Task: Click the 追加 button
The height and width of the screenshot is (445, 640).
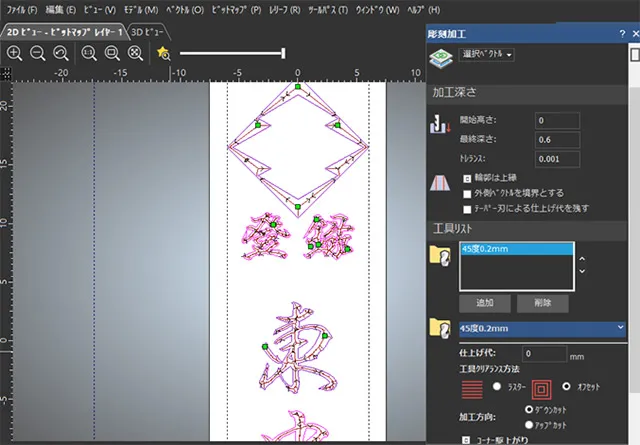Action: tap(483, 302)
